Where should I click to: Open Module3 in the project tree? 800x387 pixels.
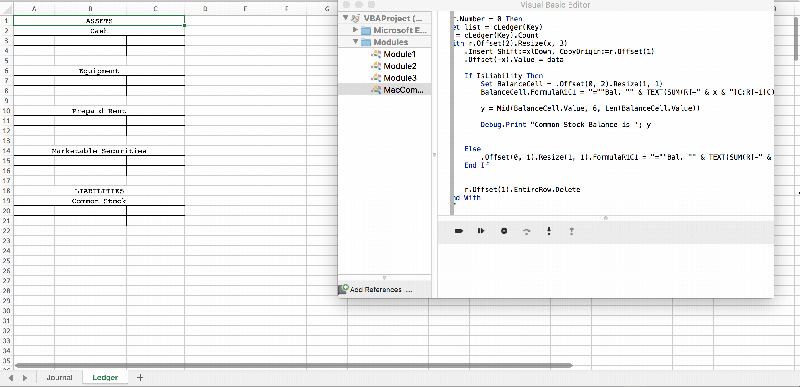pyautogui.click(x=394, y=78)
